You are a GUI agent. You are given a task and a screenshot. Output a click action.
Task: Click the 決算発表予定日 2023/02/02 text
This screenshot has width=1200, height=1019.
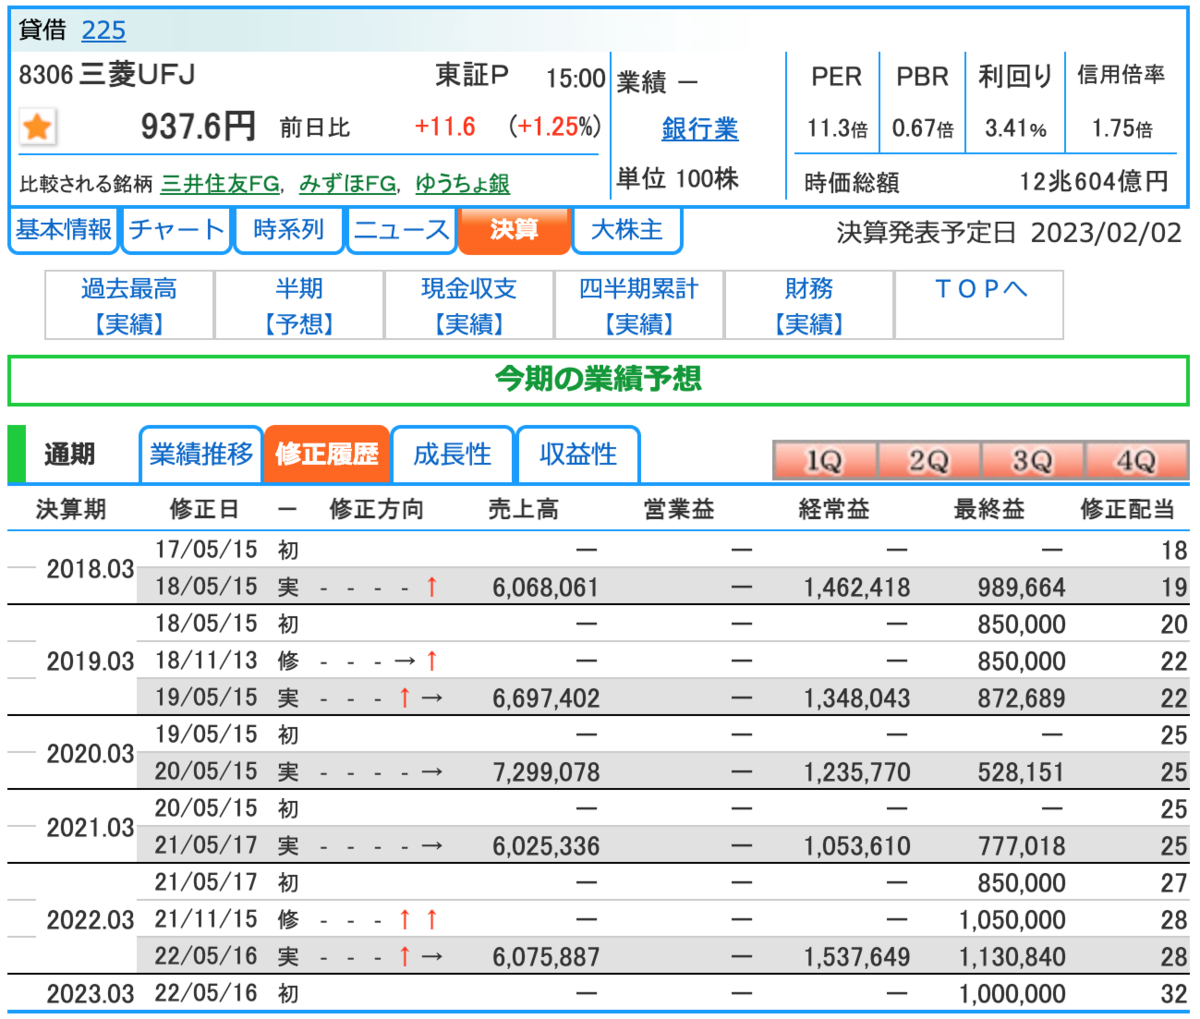coord(1009,234)
